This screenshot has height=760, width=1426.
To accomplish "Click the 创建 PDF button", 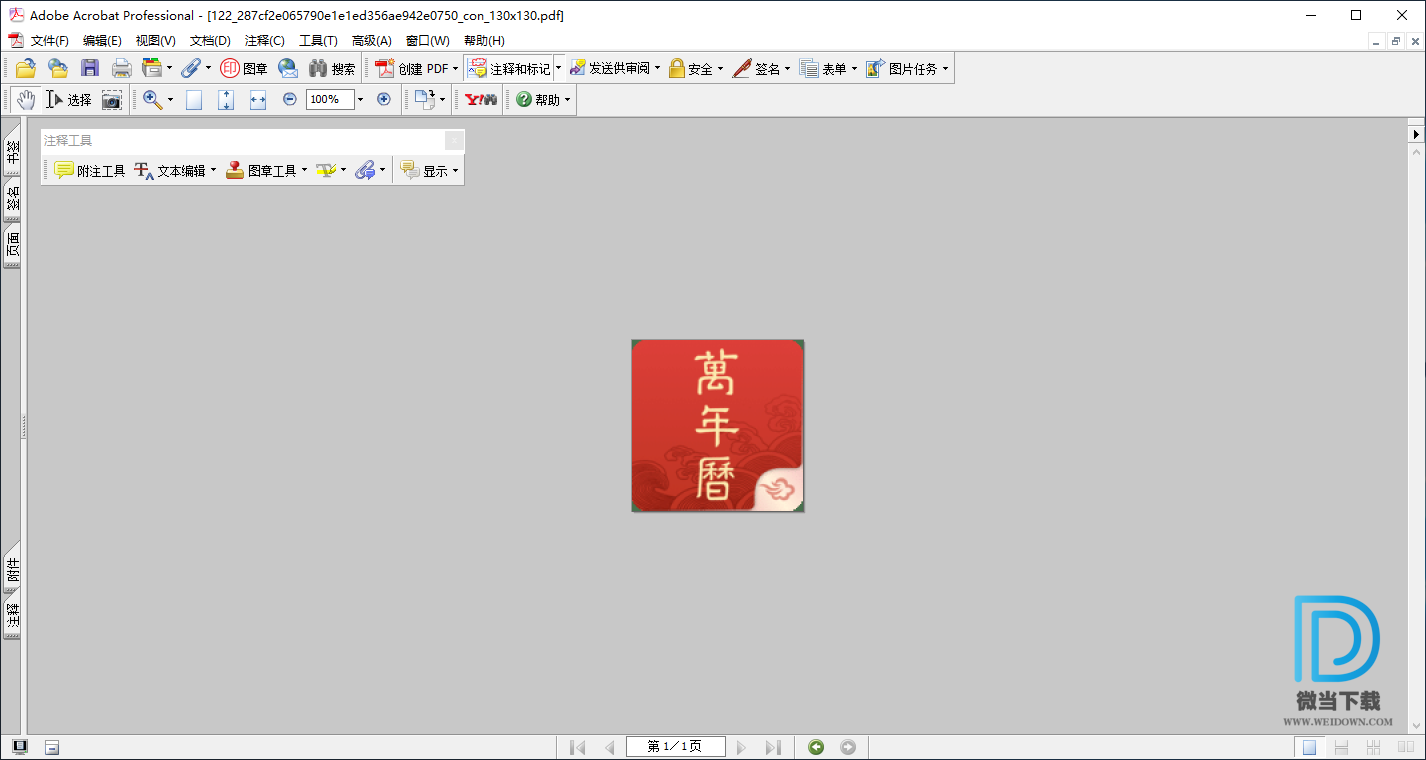I will coord(417,68).
